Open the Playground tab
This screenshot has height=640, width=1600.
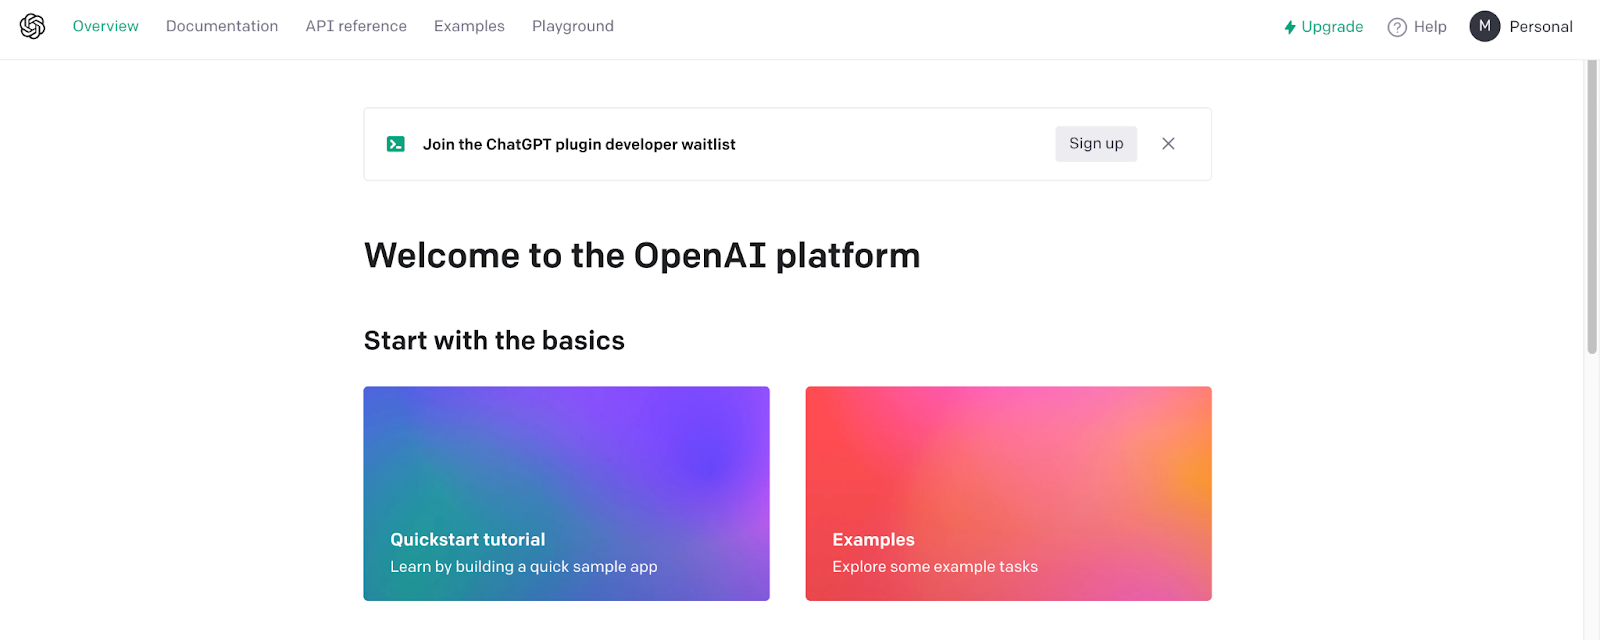(x=573, y=26)
